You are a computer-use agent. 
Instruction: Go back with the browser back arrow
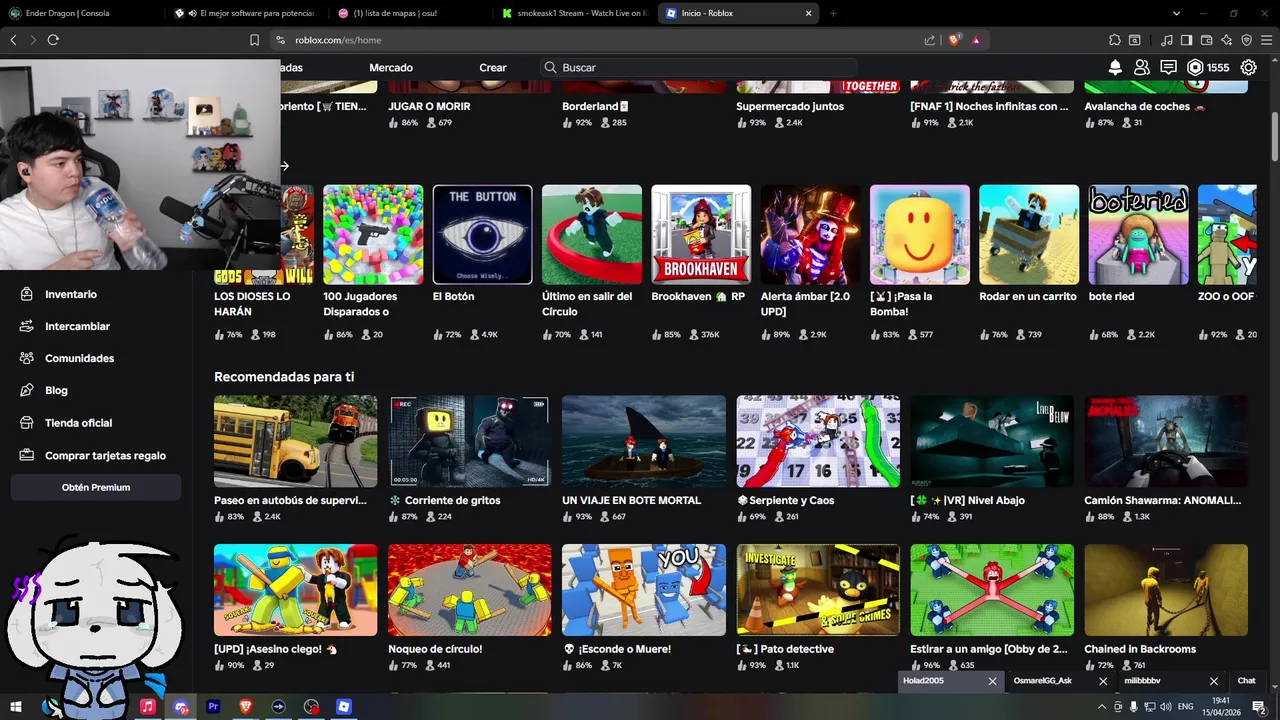coord(13,40)
